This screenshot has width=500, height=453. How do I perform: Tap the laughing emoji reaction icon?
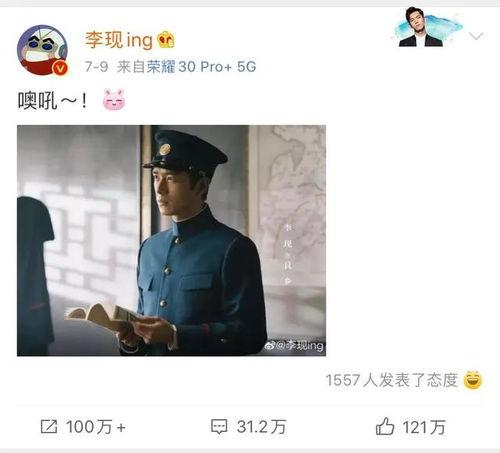point(473,380)
